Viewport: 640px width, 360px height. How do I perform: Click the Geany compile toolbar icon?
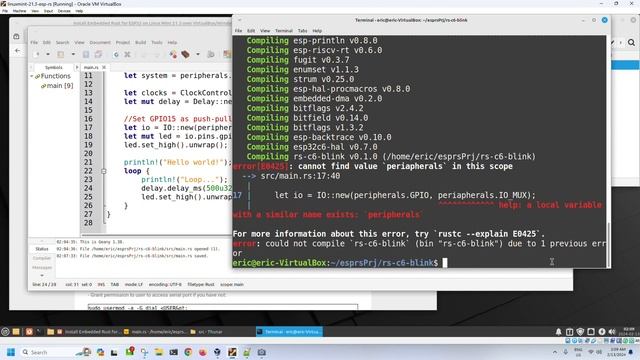[173, 54]
